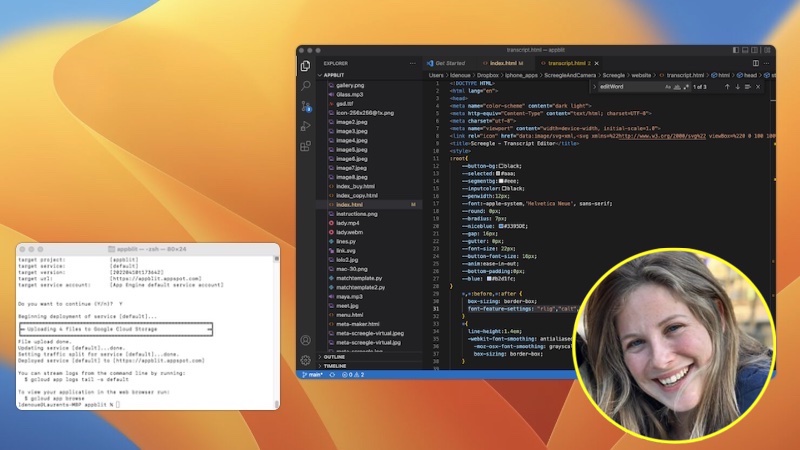Close the transcript.html tab

point(596,63)
